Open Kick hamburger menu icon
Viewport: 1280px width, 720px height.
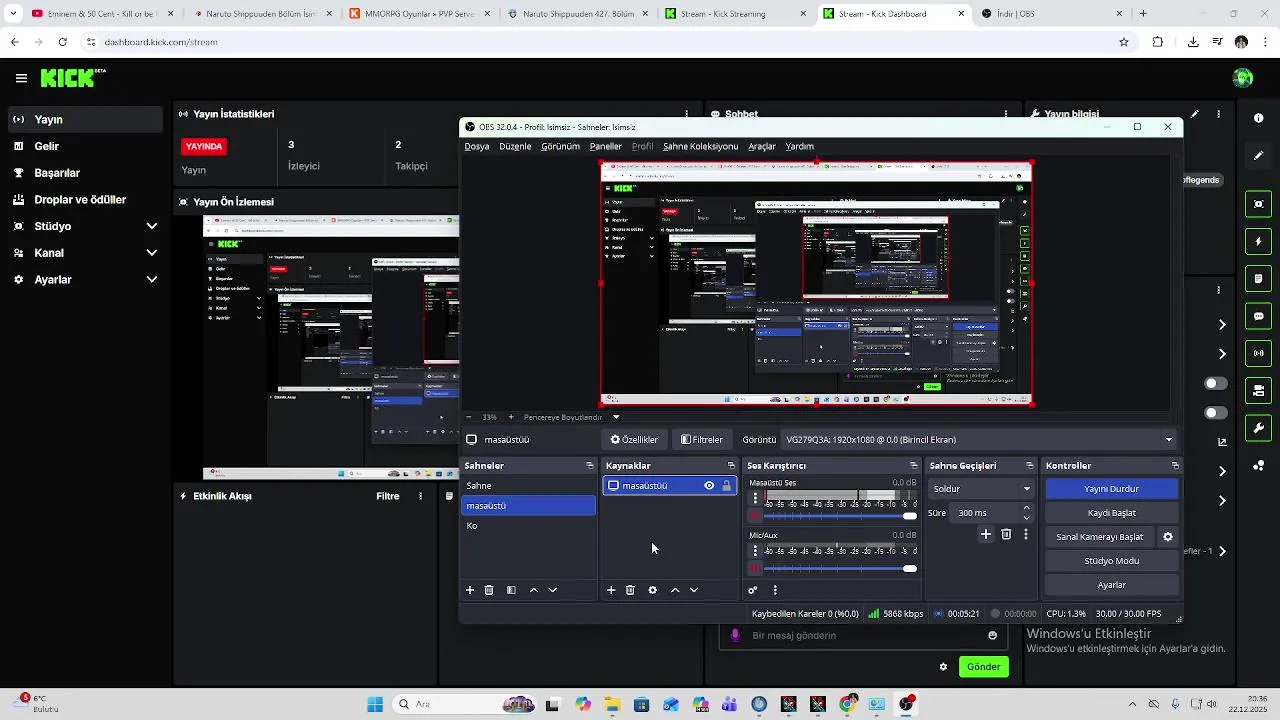pyautogui.click(x=21, y=78)
